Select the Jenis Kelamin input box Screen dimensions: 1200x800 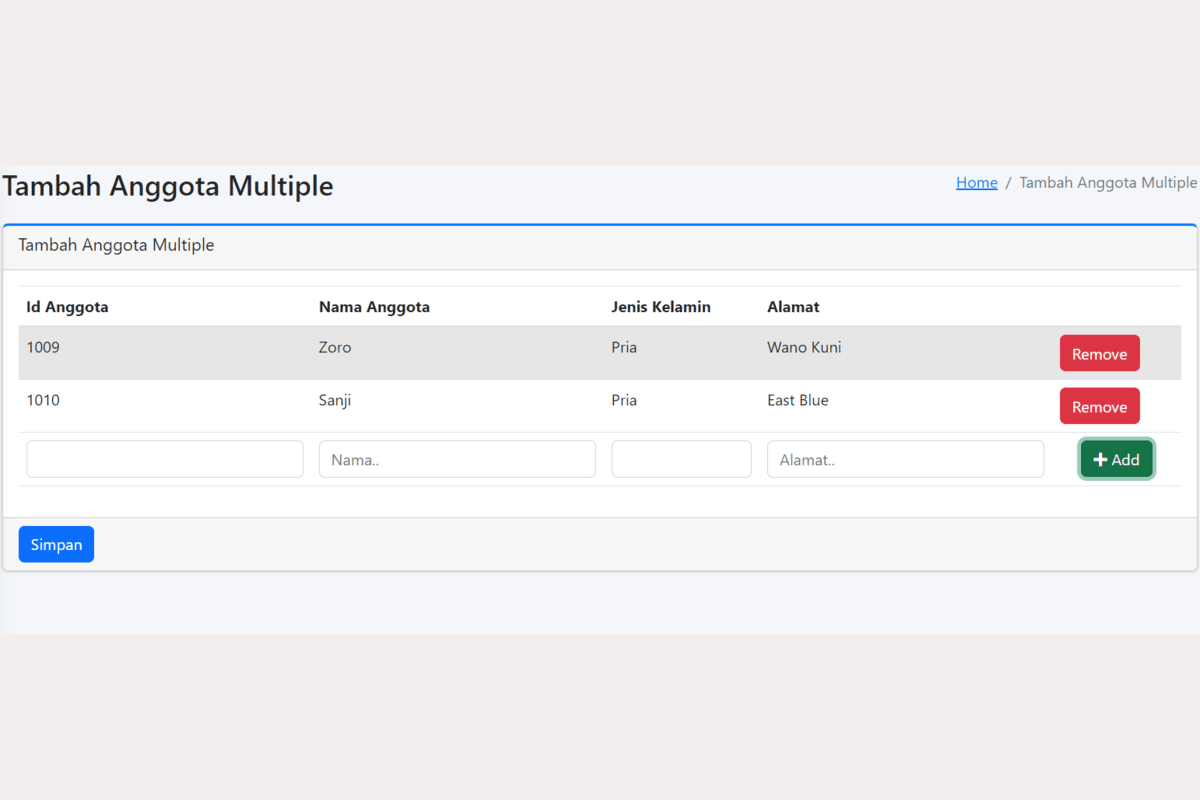(681, 460)
